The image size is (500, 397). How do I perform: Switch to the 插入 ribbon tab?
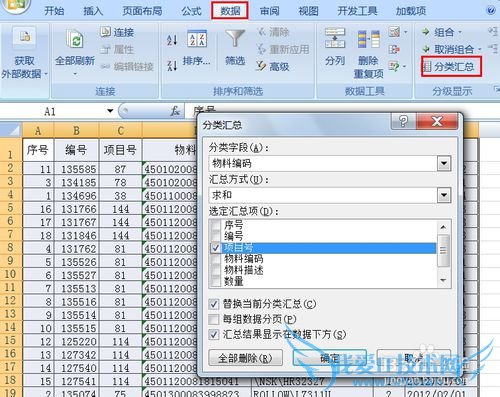click(x=93, y=11)
